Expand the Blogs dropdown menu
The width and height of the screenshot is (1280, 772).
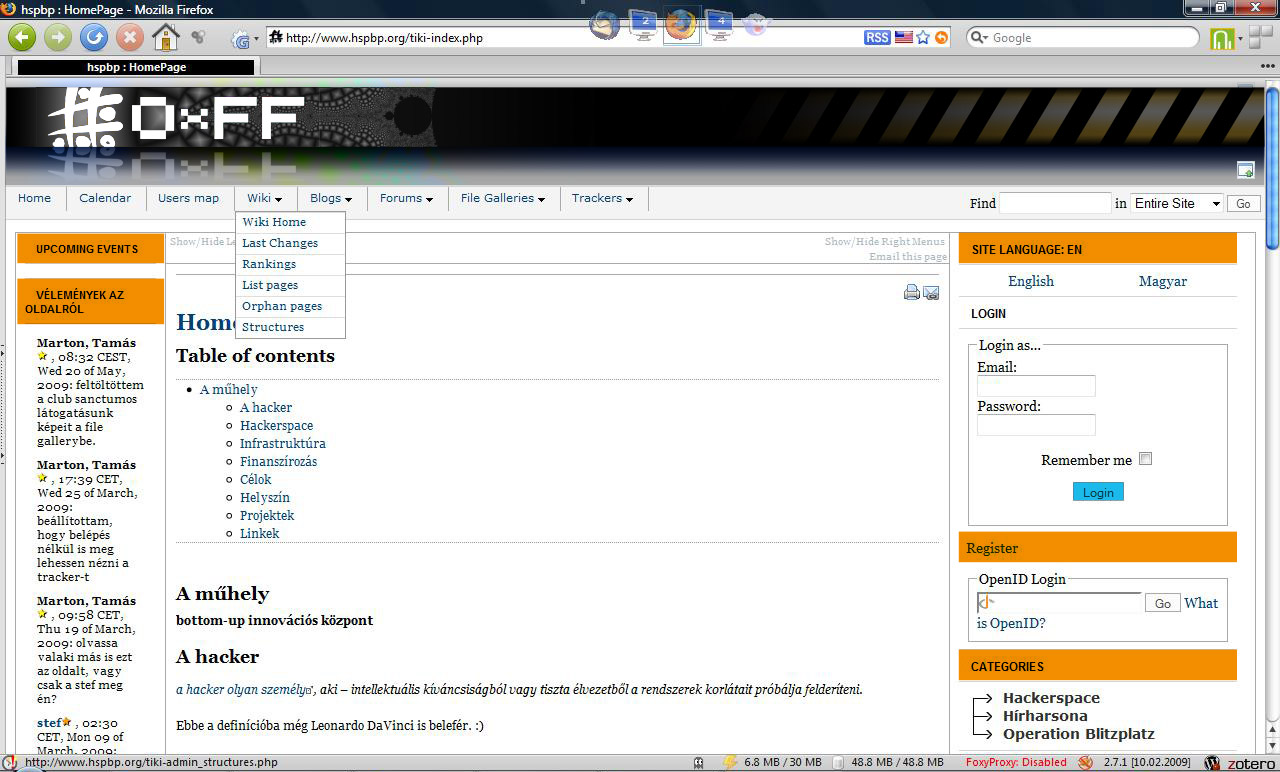[x=331, y=198]
